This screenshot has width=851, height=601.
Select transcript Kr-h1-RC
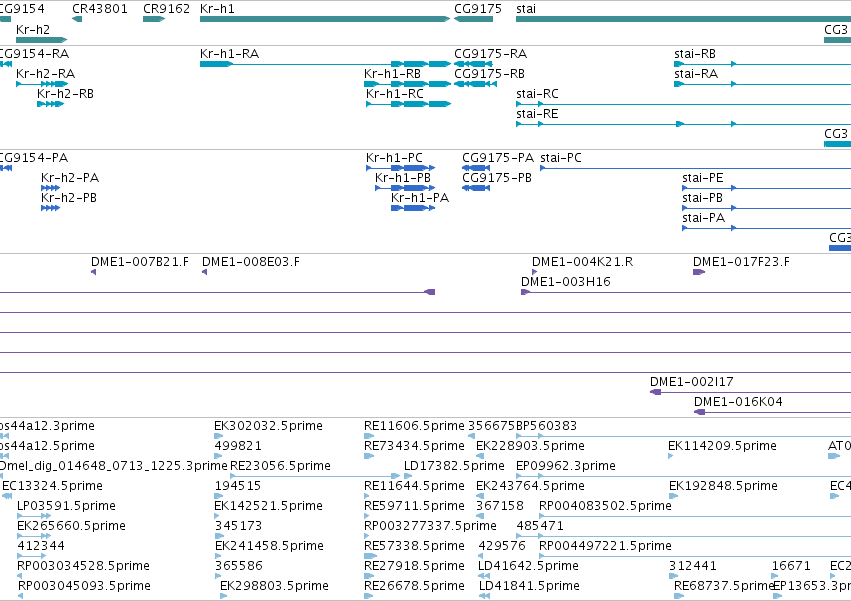(408, 104)
